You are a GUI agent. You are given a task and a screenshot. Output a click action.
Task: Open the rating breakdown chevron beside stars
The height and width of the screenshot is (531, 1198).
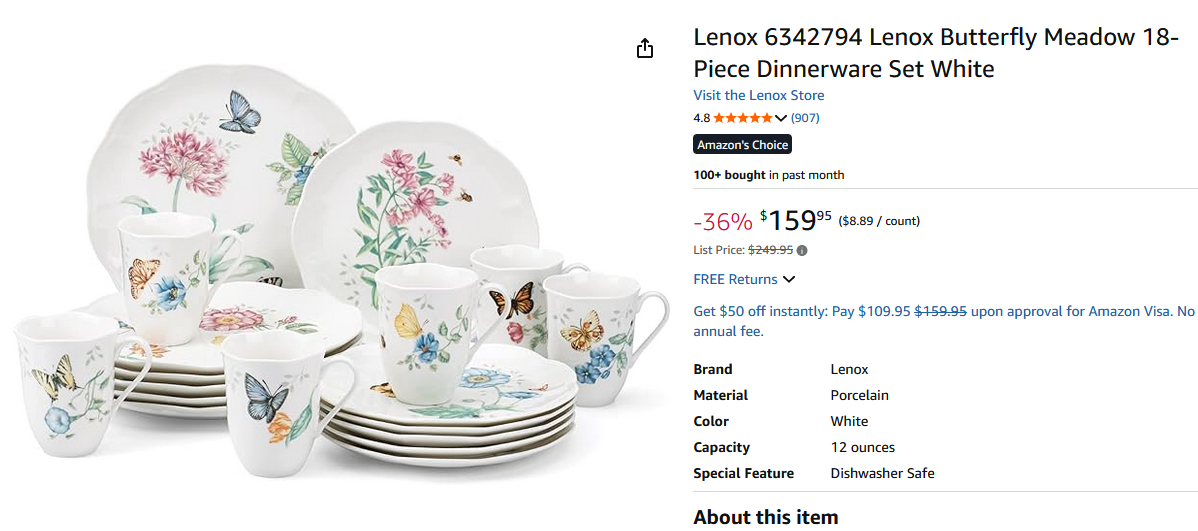[781, 118]
